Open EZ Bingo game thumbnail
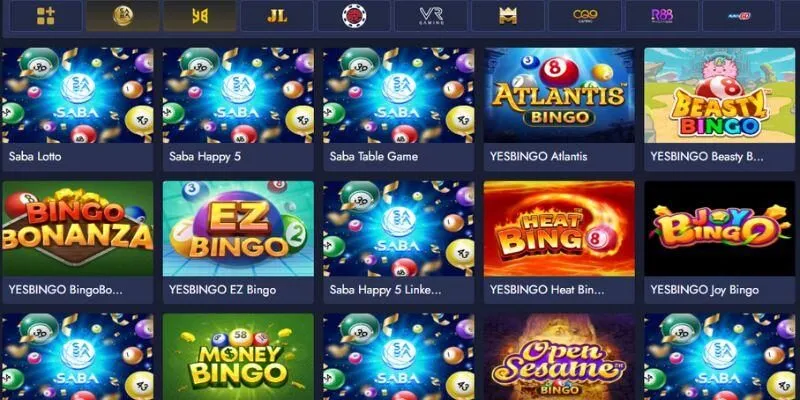 coord(238,229)
